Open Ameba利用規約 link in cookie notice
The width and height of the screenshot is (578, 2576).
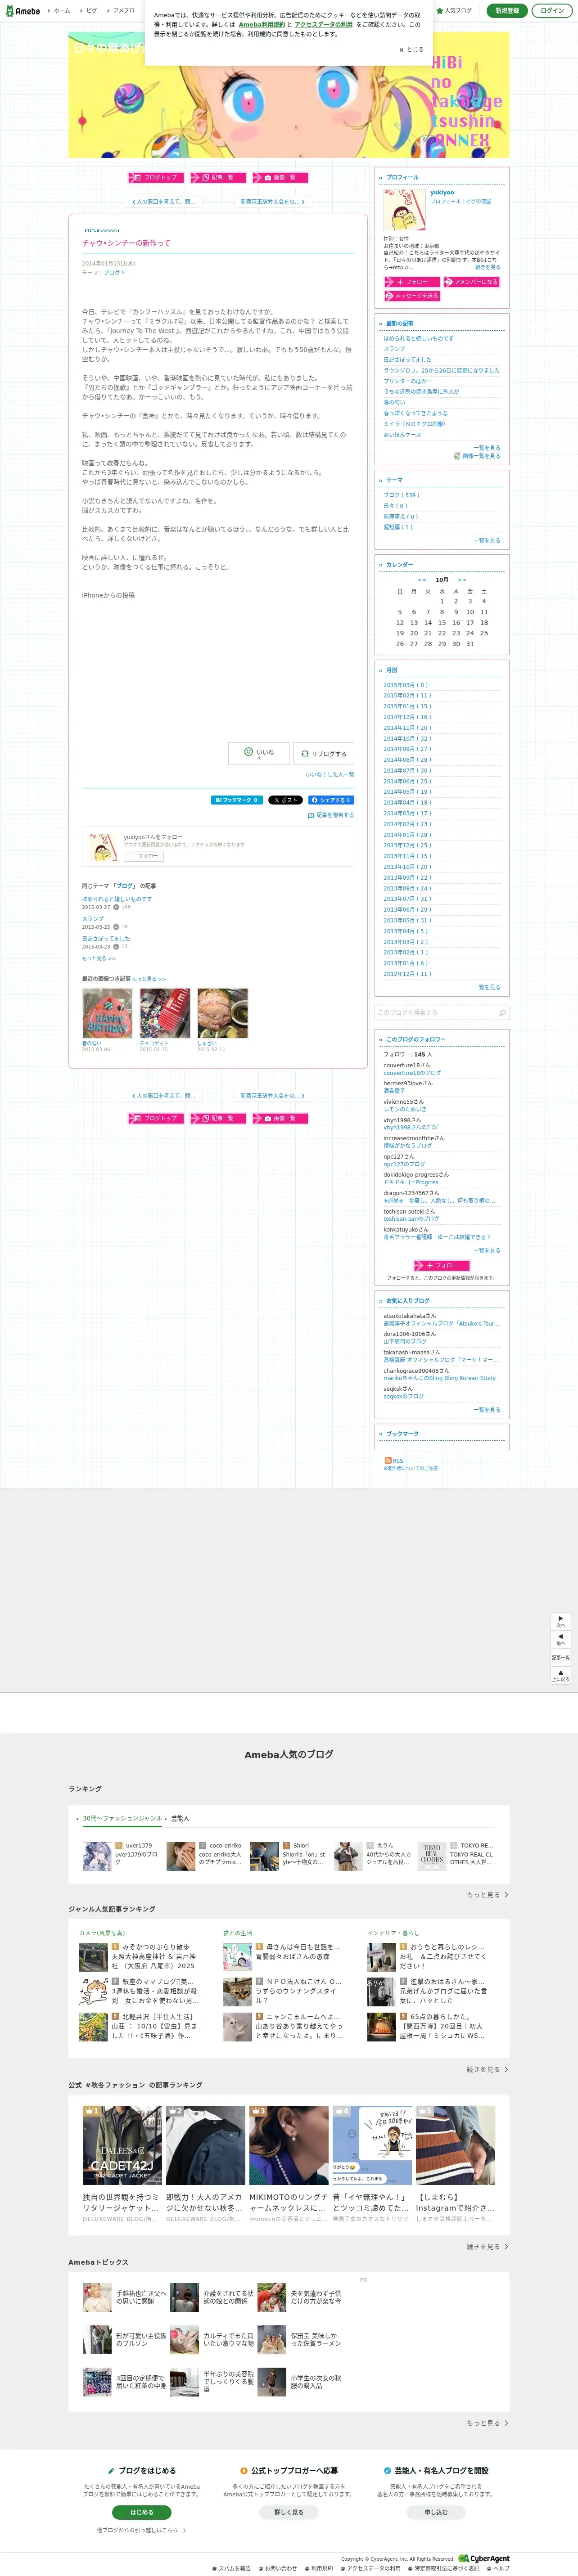261,25
